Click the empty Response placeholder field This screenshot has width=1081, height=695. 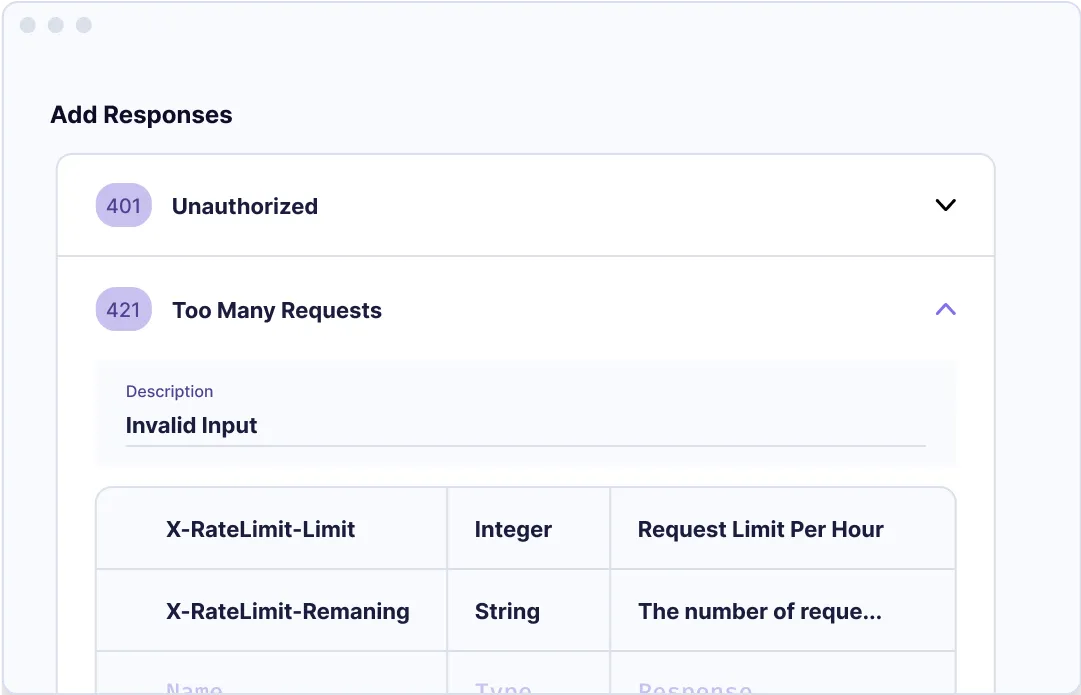coord(695,688)
